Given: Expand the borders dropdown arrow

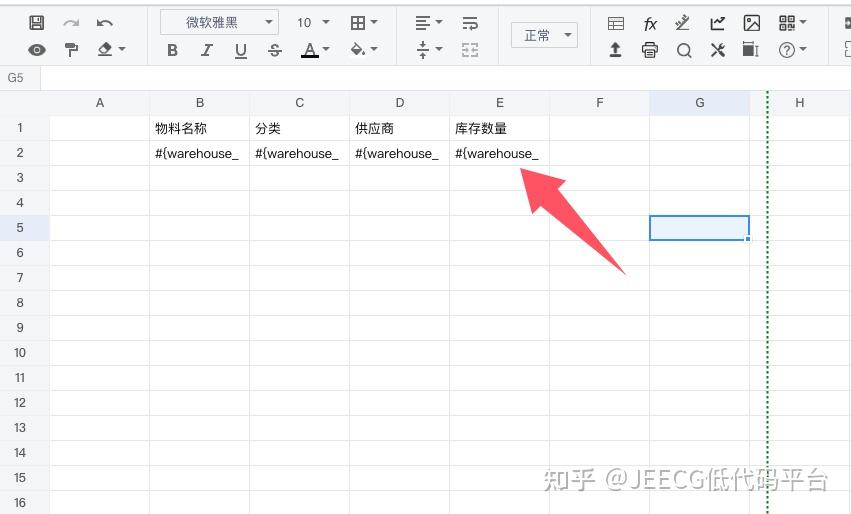Looking at the screenshot, I should [x=374, y=22].
